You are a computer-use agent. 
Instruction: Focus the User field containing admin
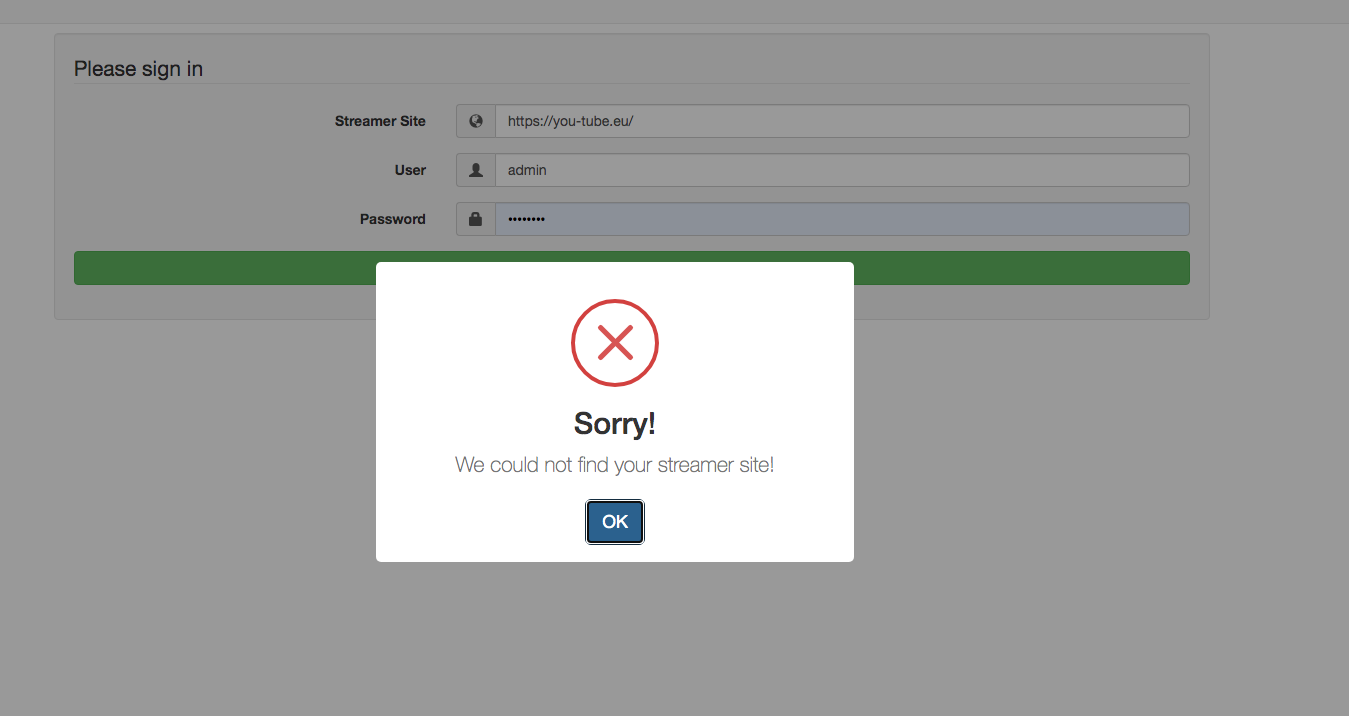(x=842, y=170)
